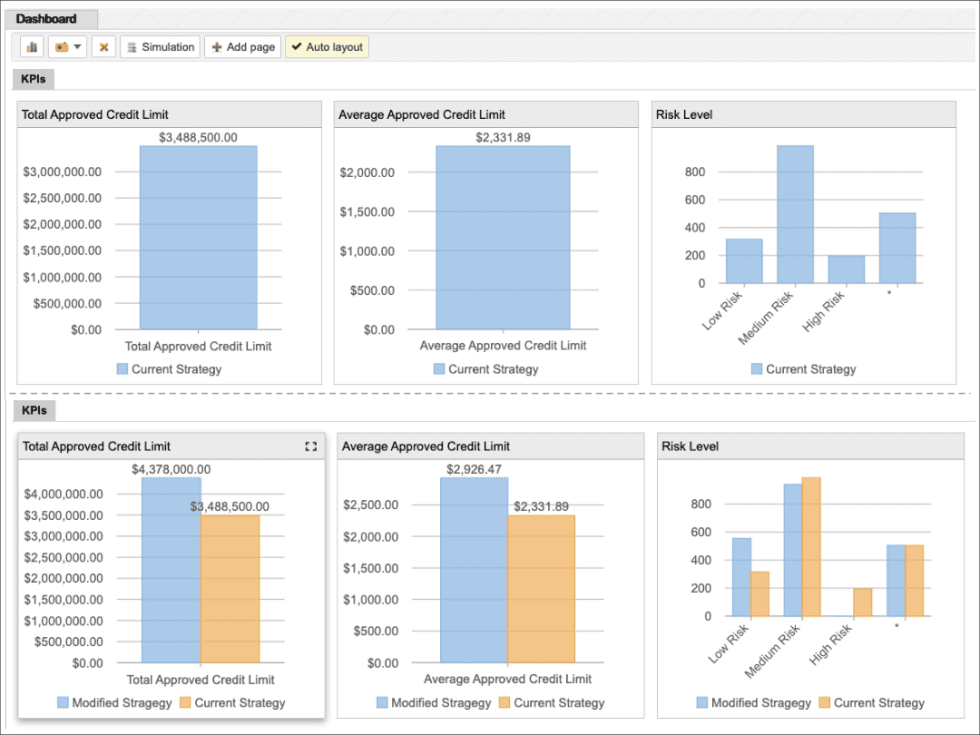Open the Simulation button
Image resolution: width=980 pixels, height=735 pixels.
coord(161,47)
